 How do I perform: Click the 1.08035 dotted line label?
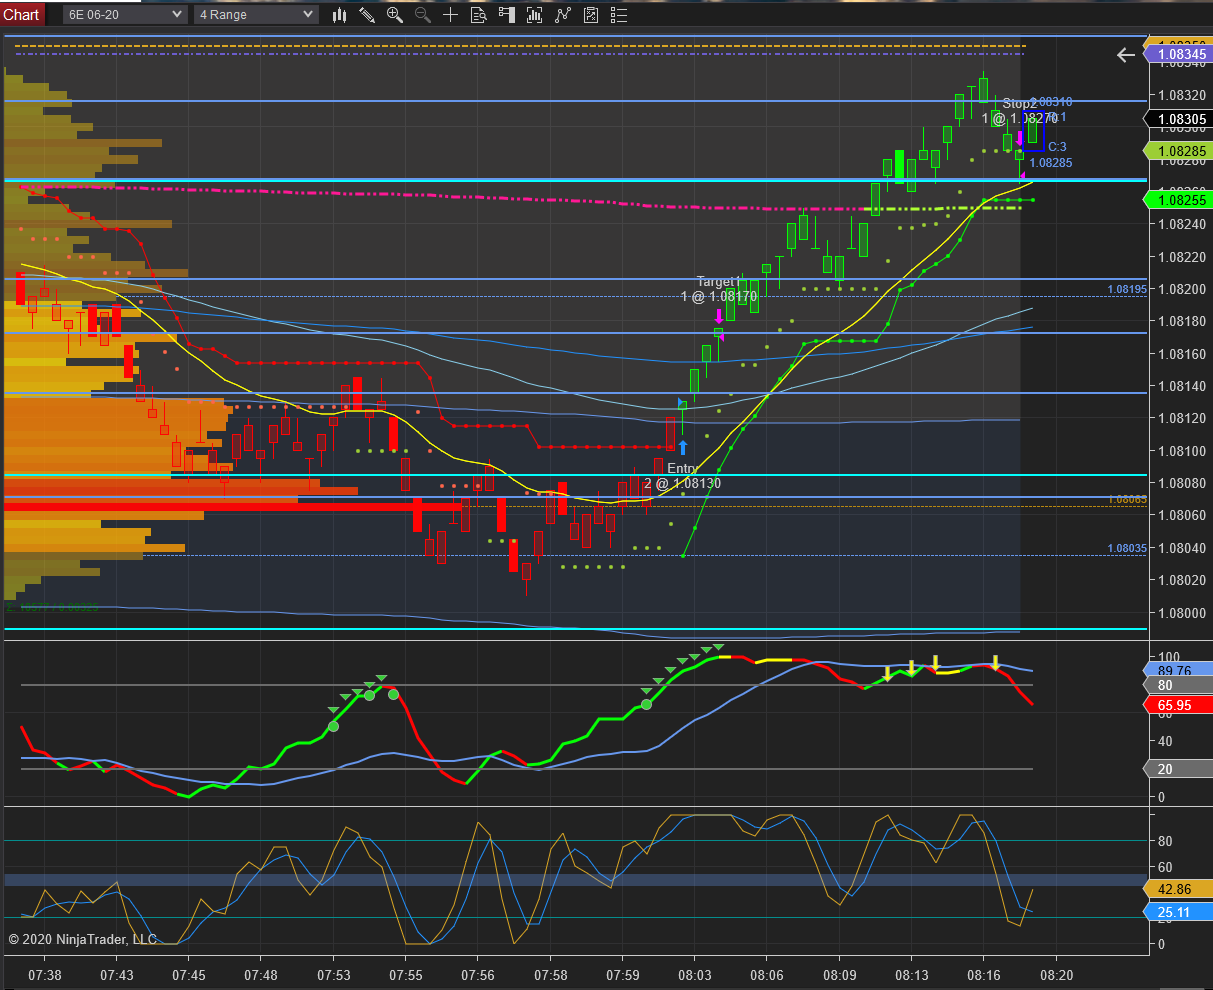click(x=1127, y=548)
